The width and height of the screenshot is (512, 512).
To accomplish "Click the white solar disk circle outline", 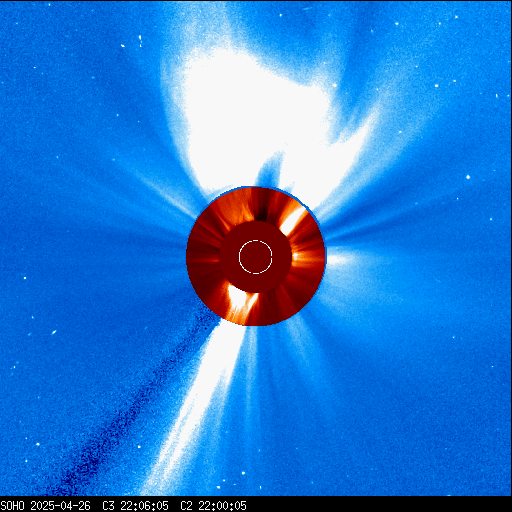I will (x=256, y=257).
